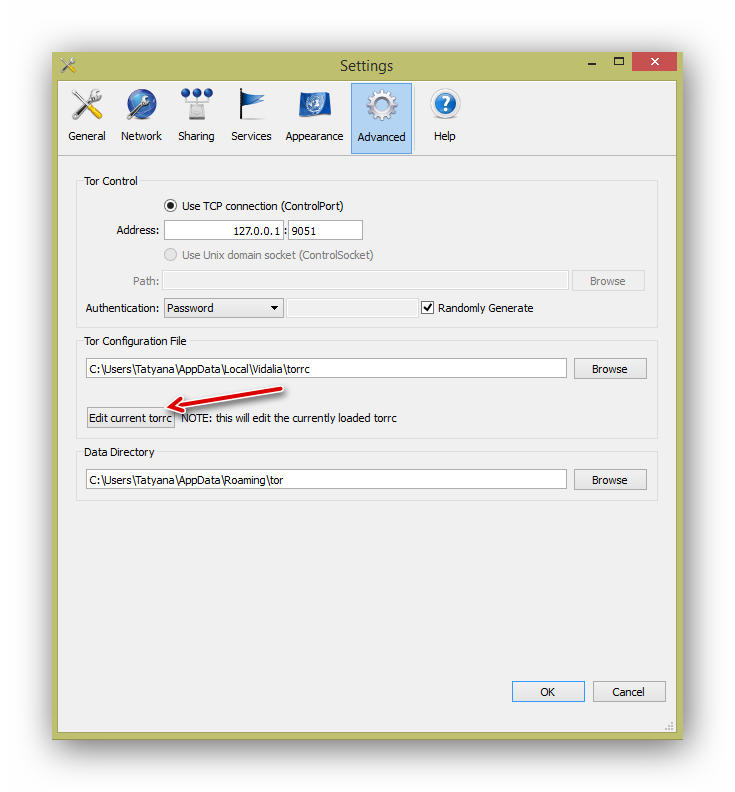The height and width of the screenshot is (792, 735).
Task: Uncheck Randomly Generate checkbox
Action: click(427, 308)
